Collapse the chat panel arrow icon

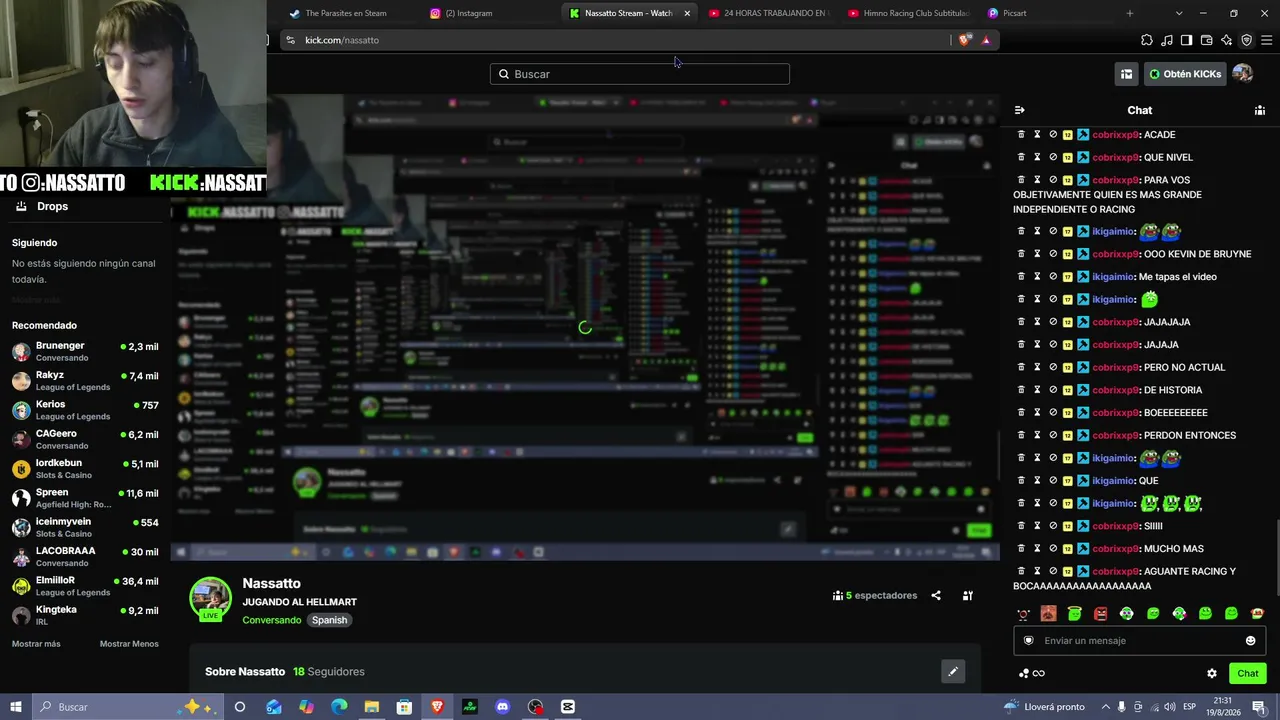click(1020, 110)
